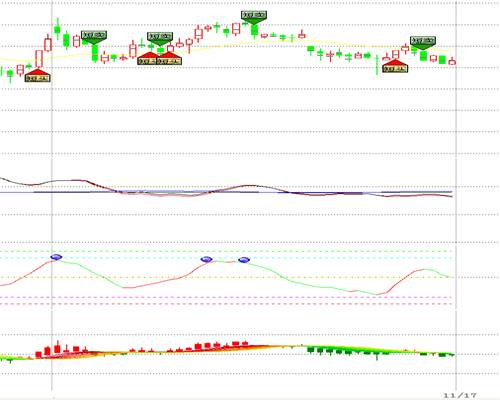
Task: Click the third blue oval on the oscillator
Action: tap(244, 260)
